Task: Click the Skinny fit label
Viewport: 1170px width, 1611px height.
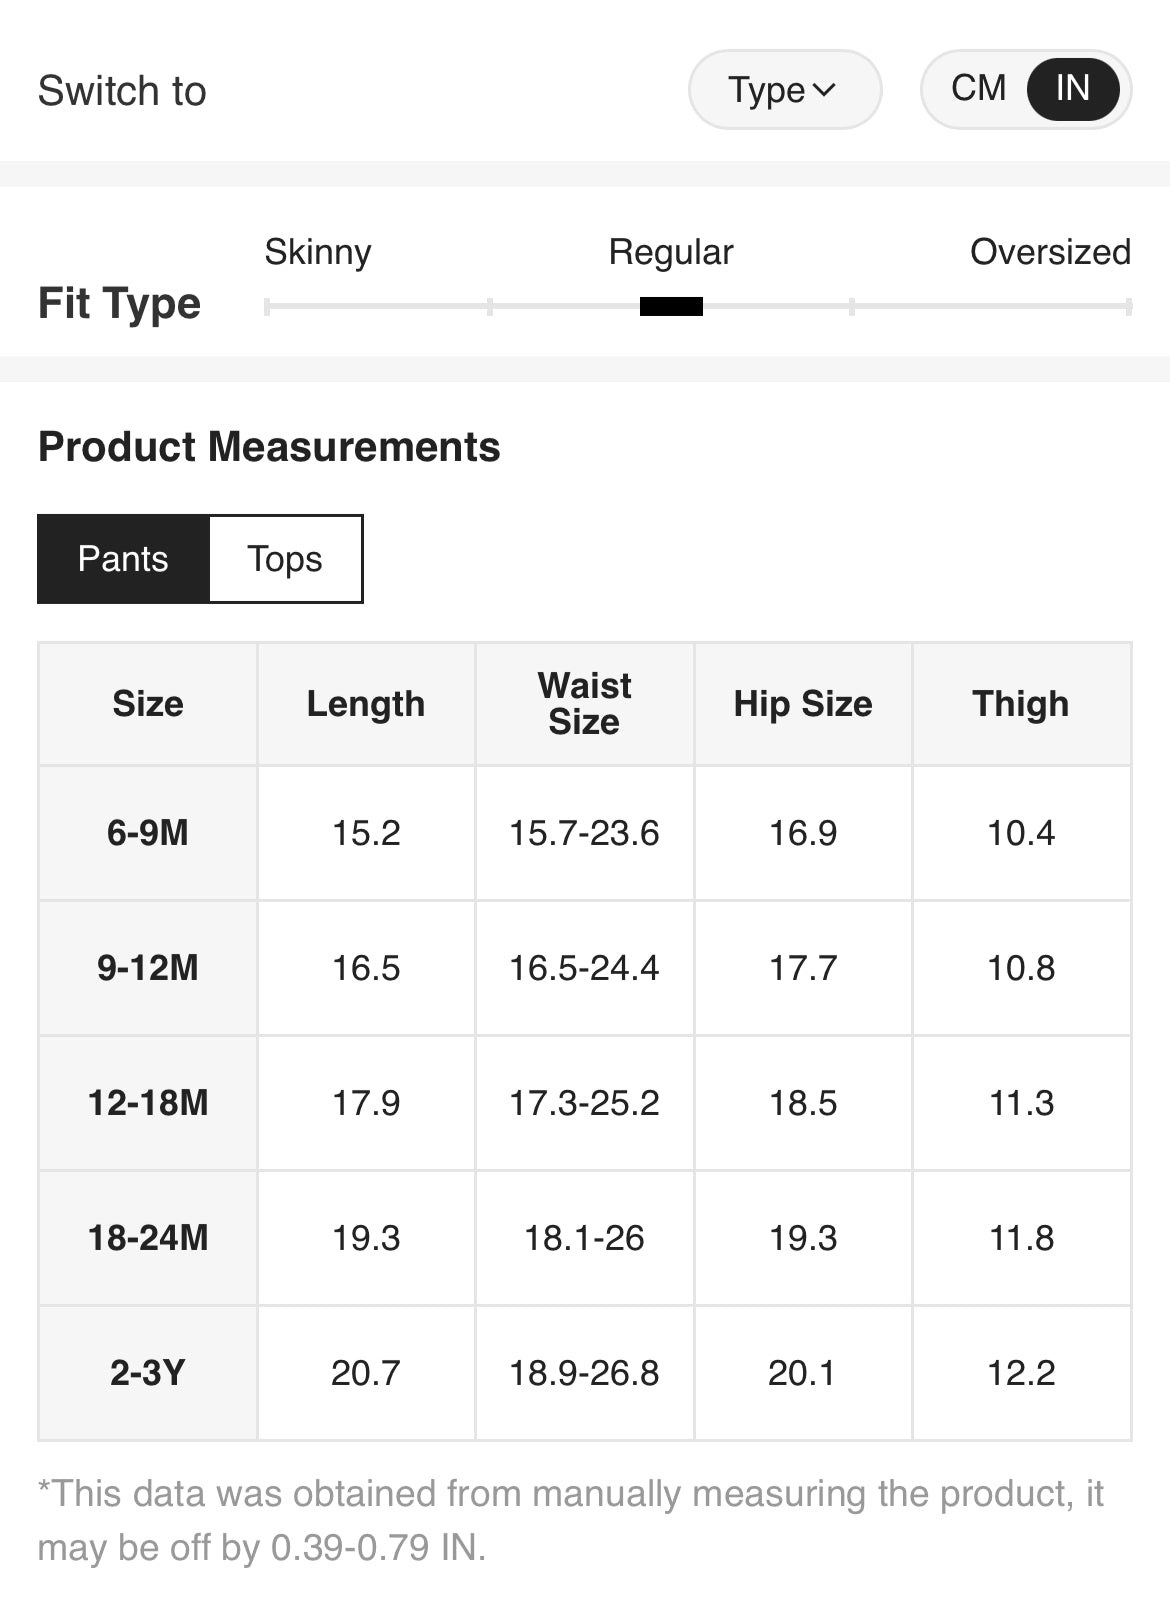Action: pos(318,252)
